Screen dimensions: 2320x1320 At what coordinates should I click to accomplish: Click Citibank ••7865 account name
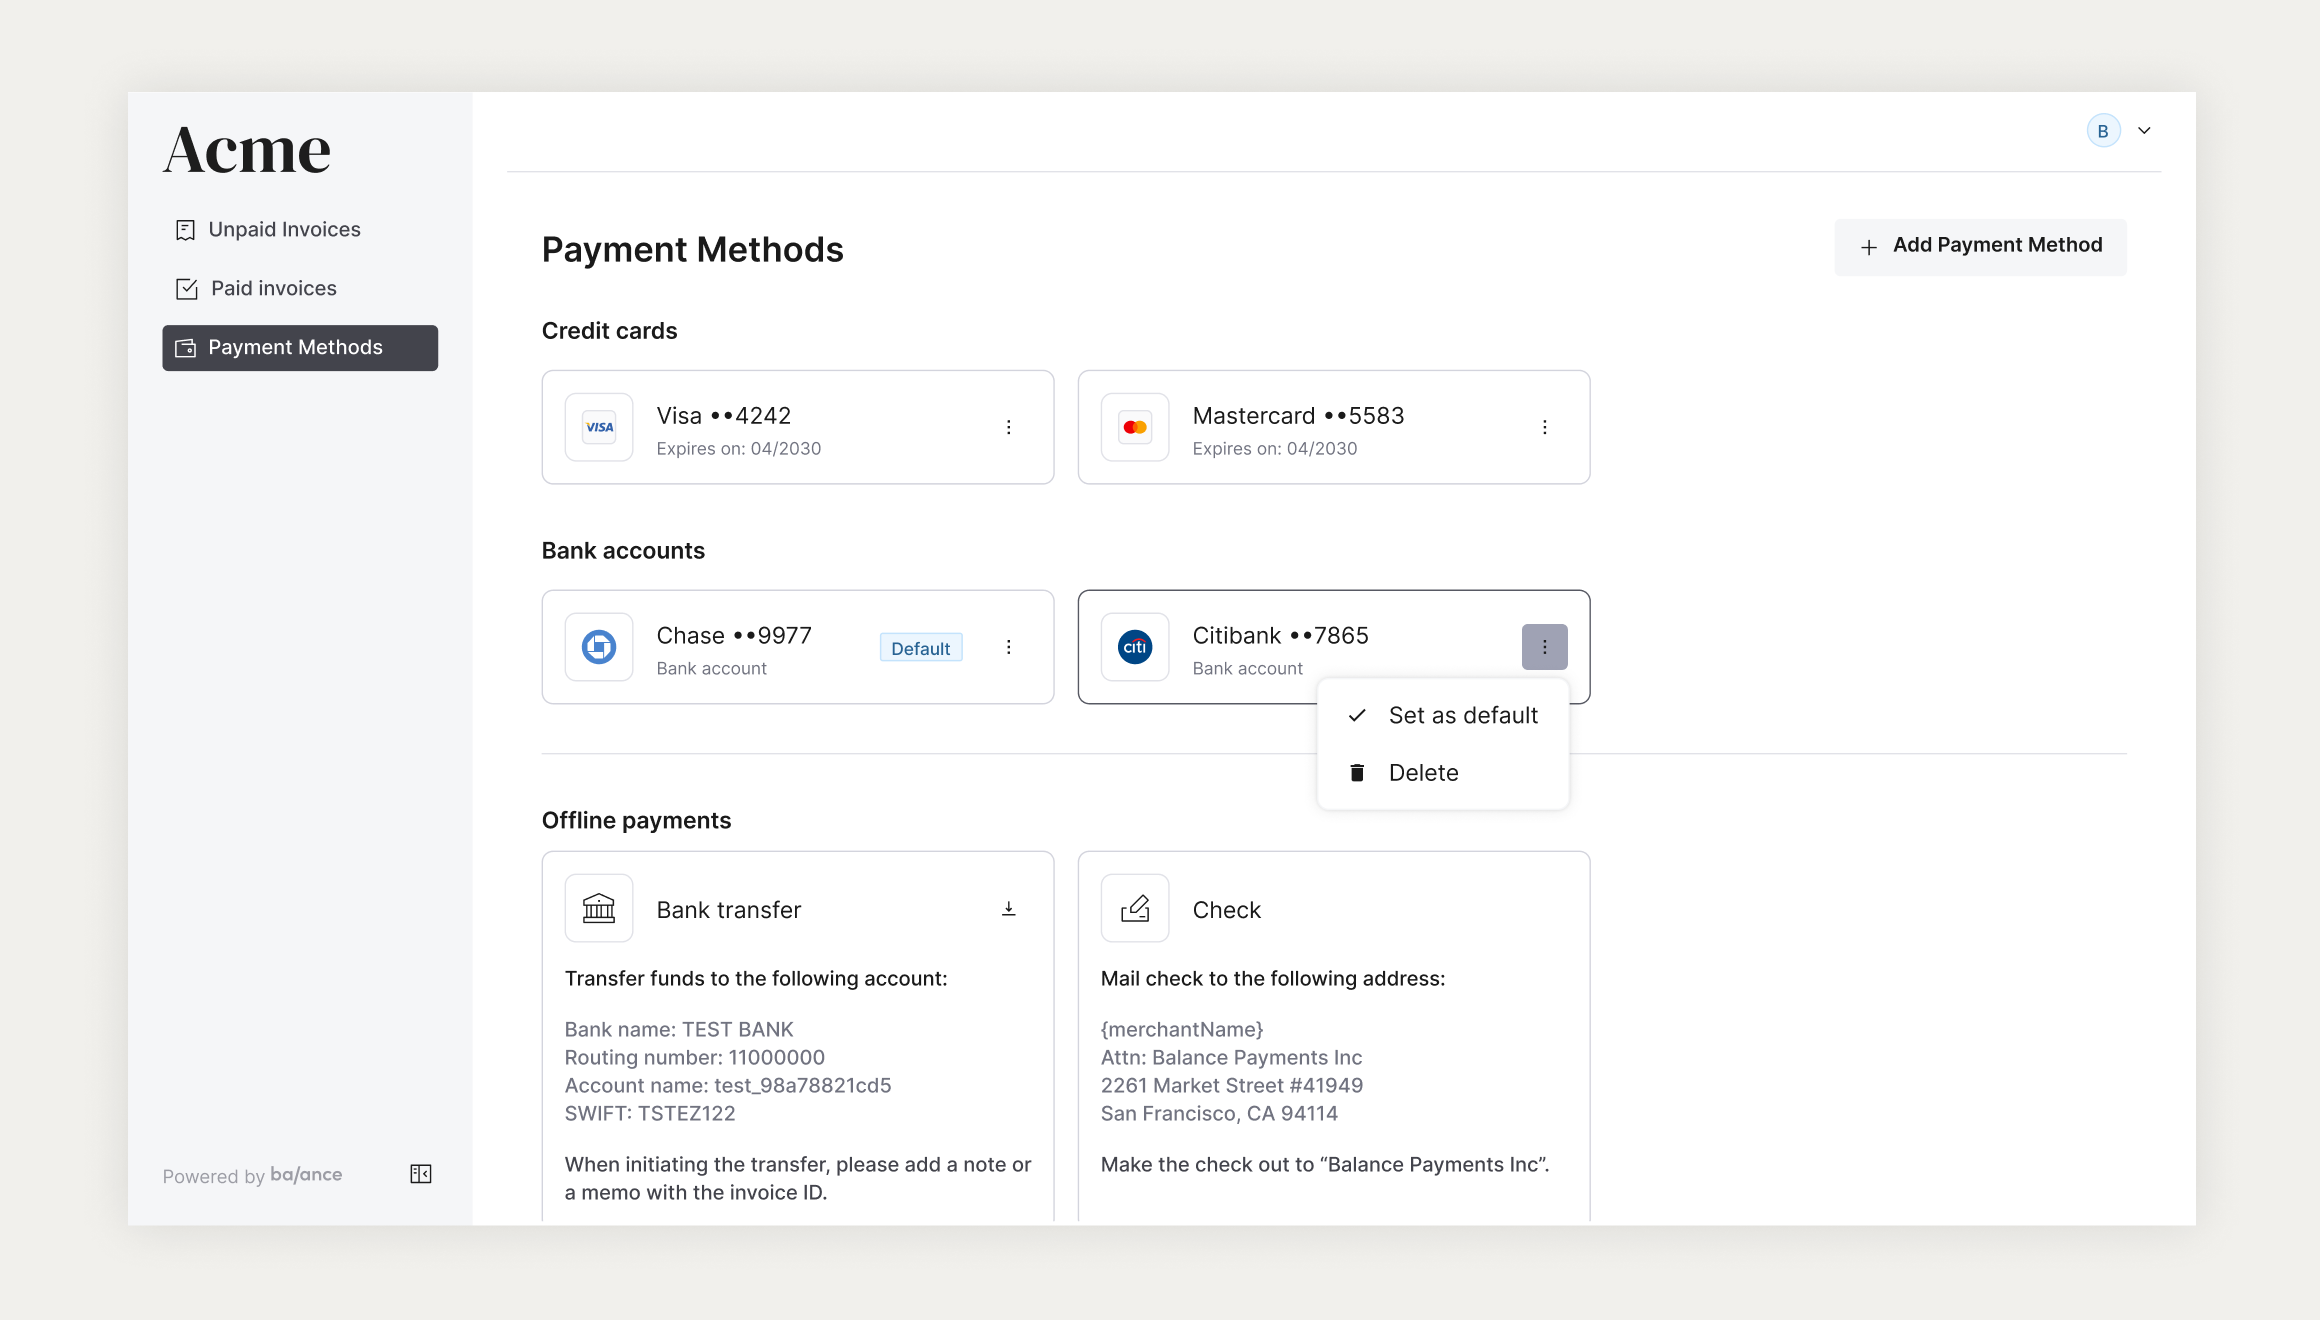[1280, 636]
